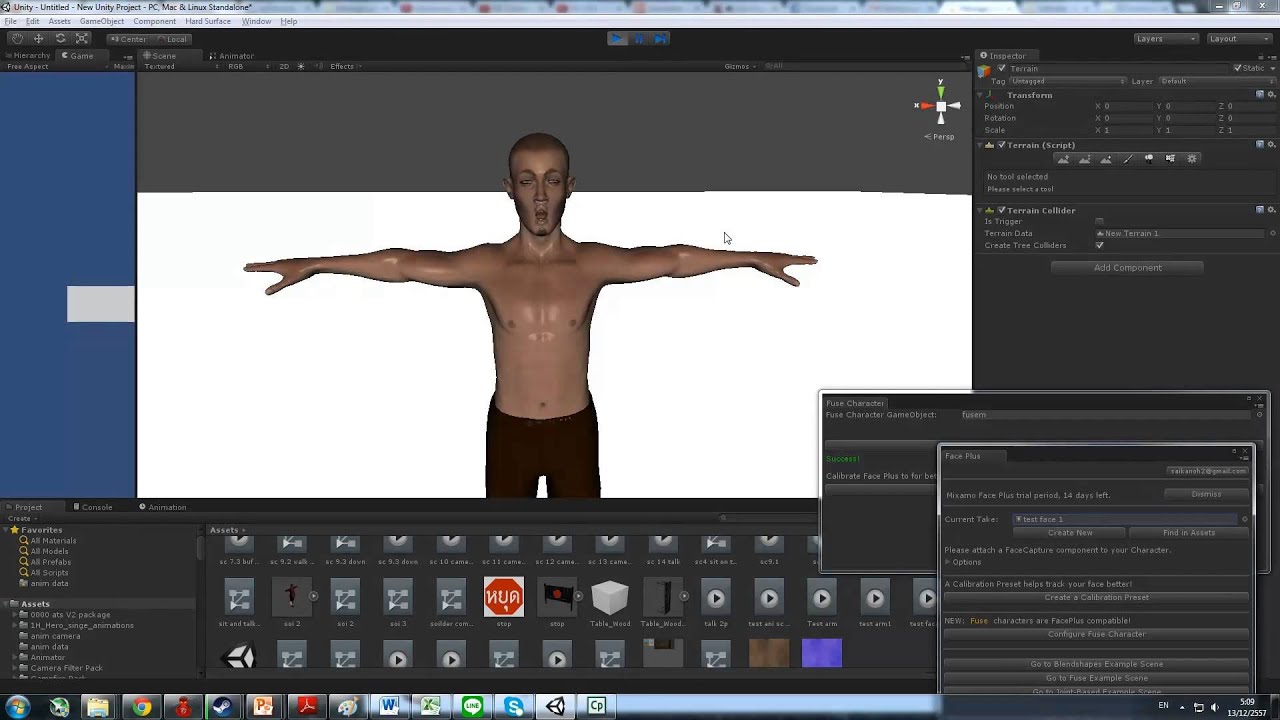Open the Transform component help icon
The width and height of the screenshot is (1280, 720).
coord(1260,94)
